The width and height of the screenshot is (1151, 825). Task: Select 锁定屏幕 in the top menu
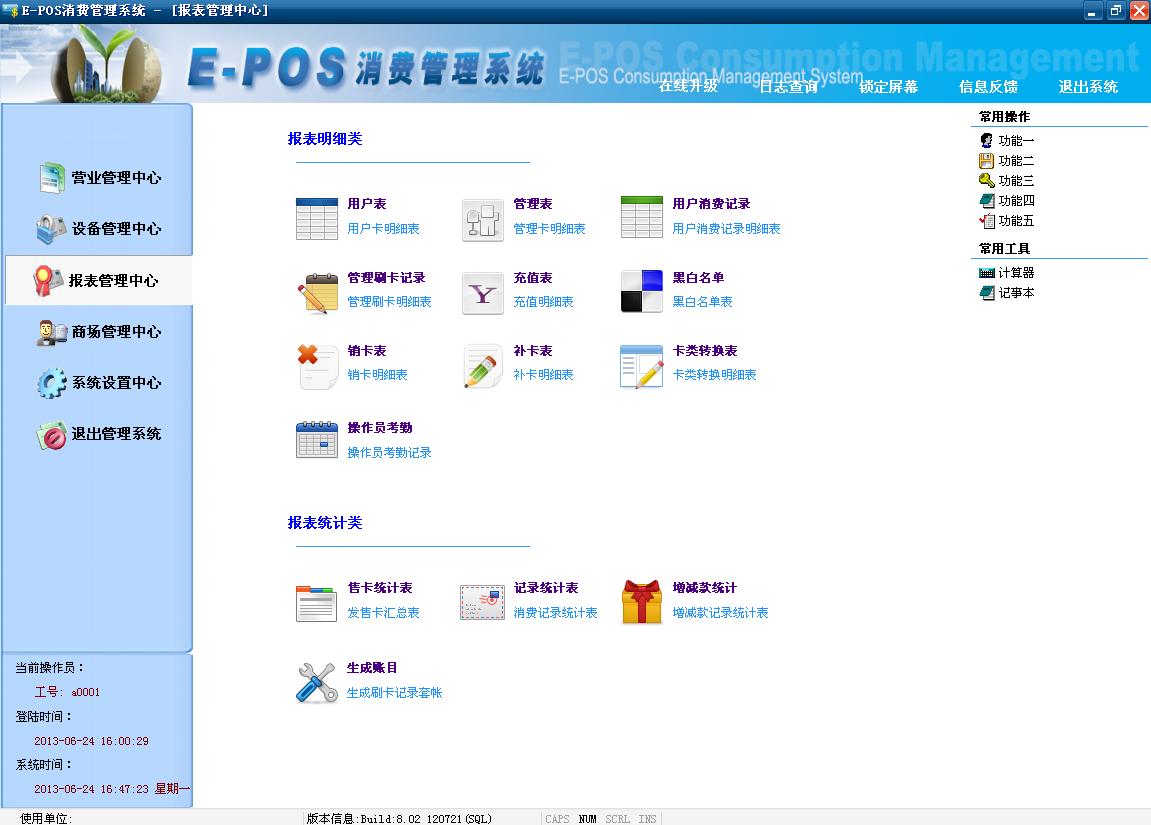[888, 87]
